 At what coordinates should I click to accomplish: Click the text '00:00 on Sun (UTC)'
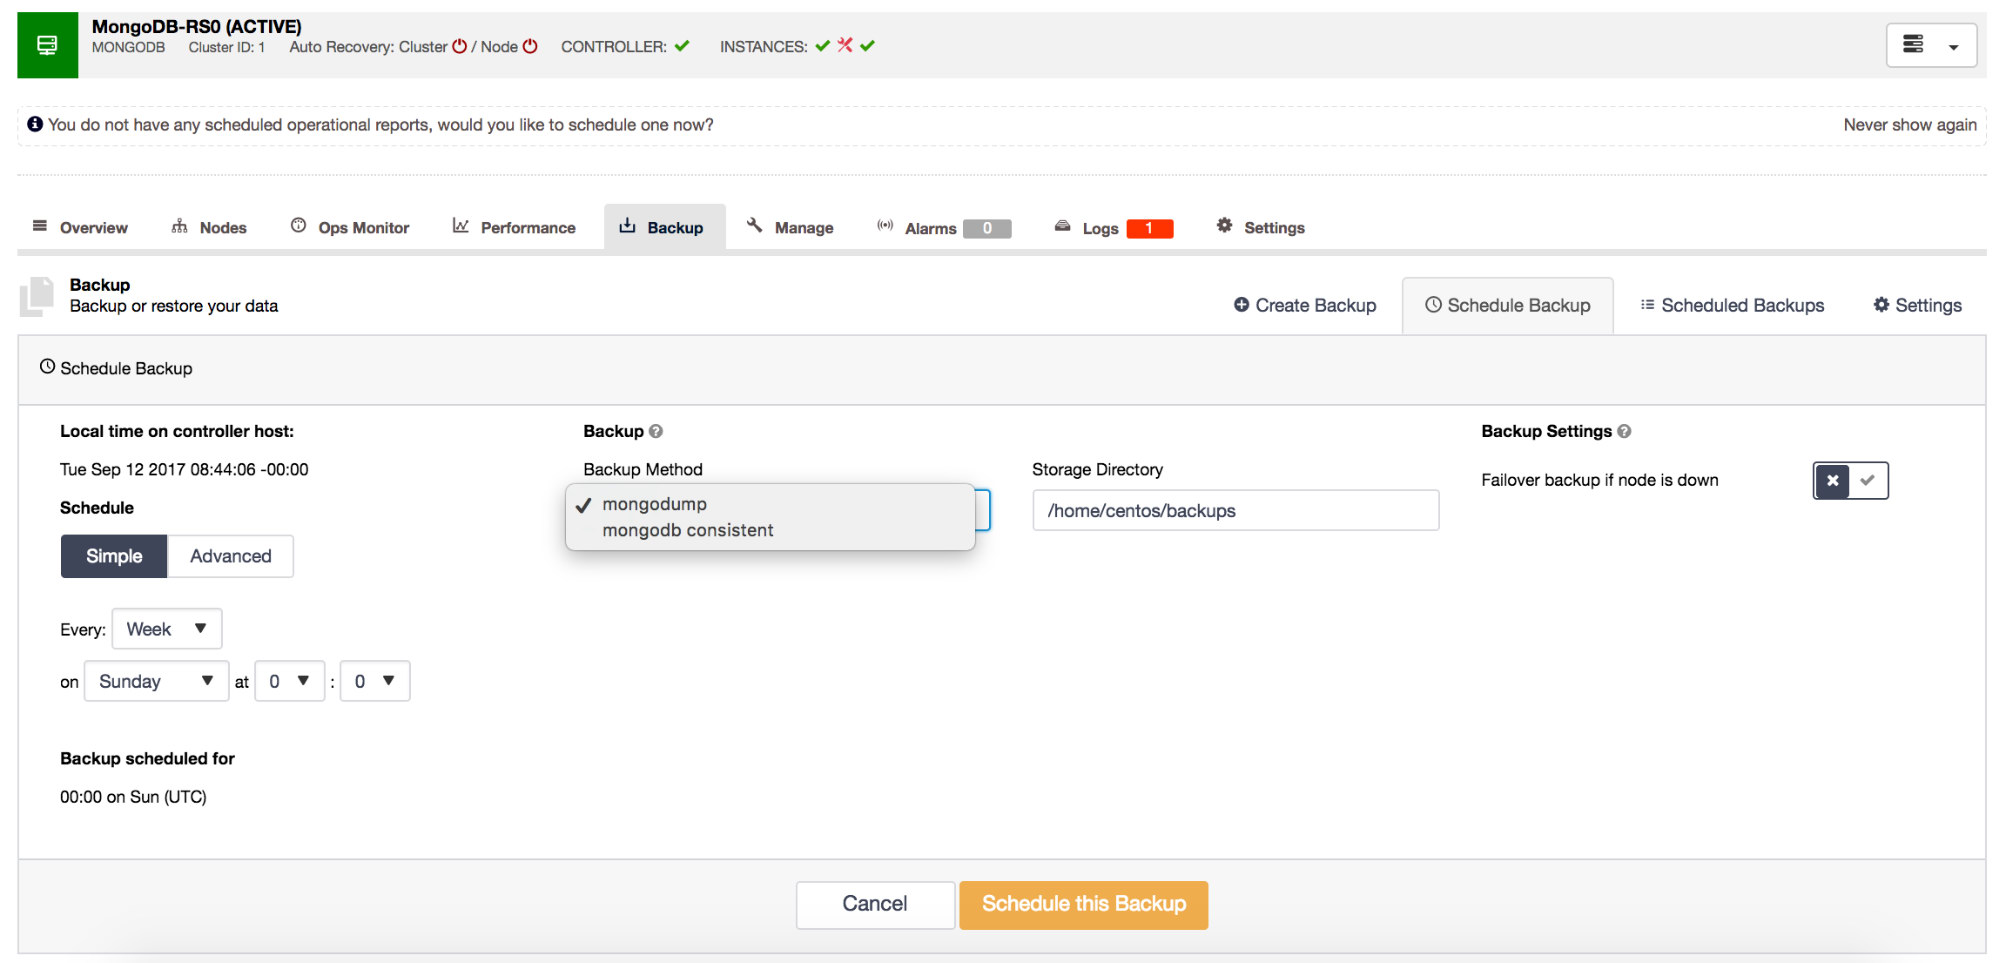click(133, 797)
